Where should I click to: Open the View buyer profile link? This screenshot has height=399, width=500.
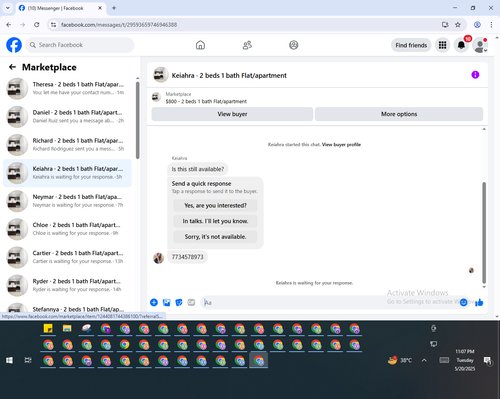point(341,145)
